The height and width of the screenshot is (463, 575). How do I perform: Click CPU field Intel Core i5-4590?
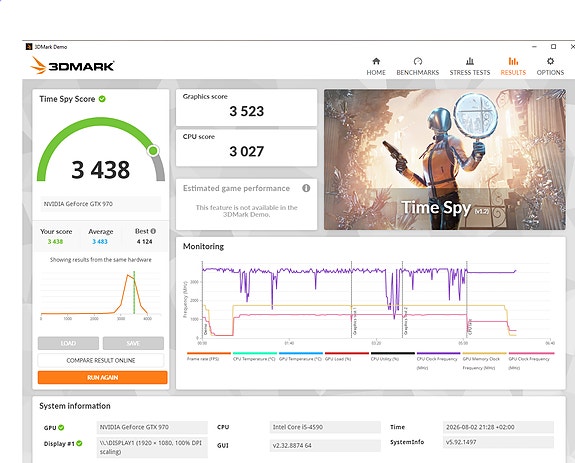325,427
